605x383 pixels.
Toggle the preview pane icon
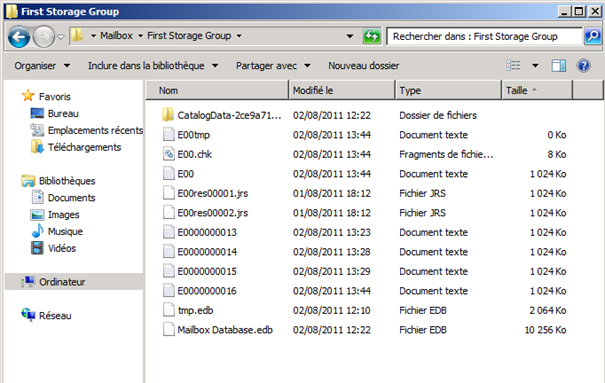tap(558, 66)
